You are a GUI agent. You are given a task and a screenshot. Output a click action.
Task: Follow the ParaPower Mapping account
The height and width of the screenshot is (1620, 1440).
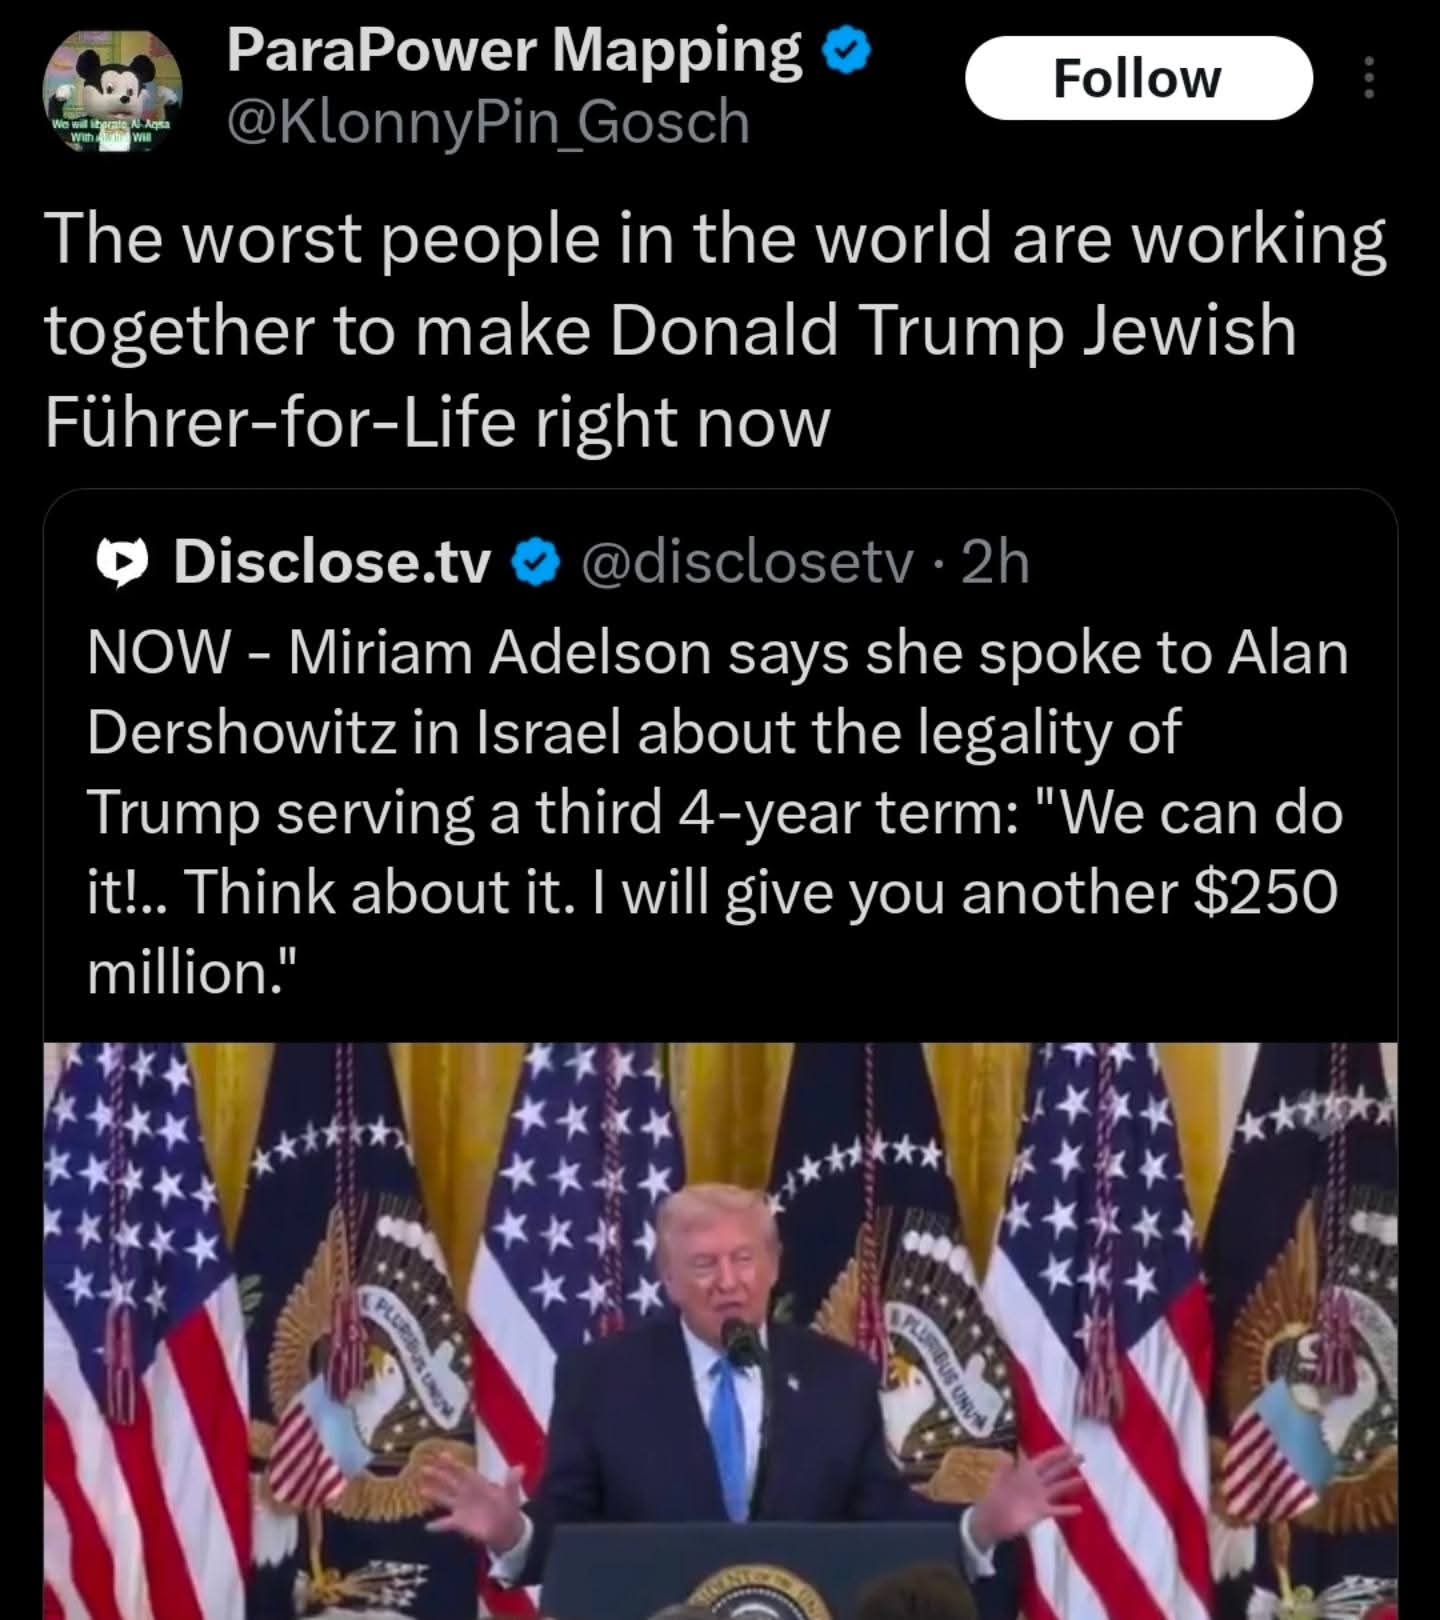[x=1138, y=78]
